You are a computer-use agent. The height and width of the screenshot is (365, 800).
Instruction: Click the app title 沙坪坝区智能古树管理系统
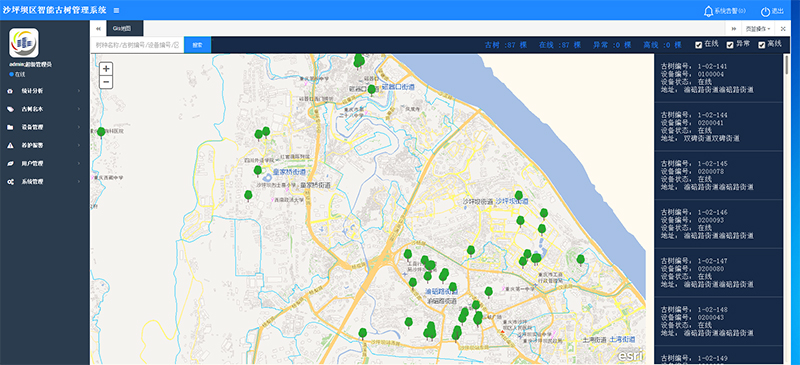pos(55,10)
